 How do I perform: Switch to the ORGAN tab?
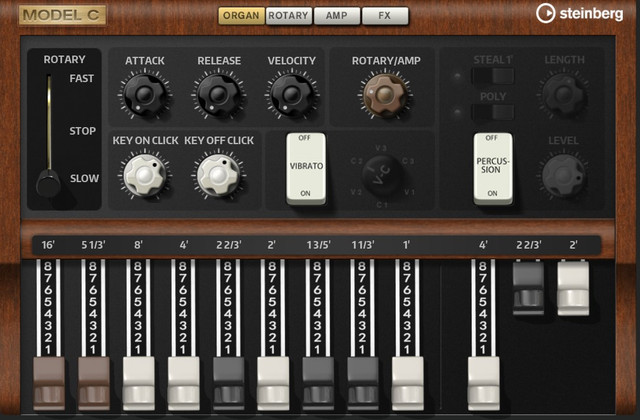(241, 16)
